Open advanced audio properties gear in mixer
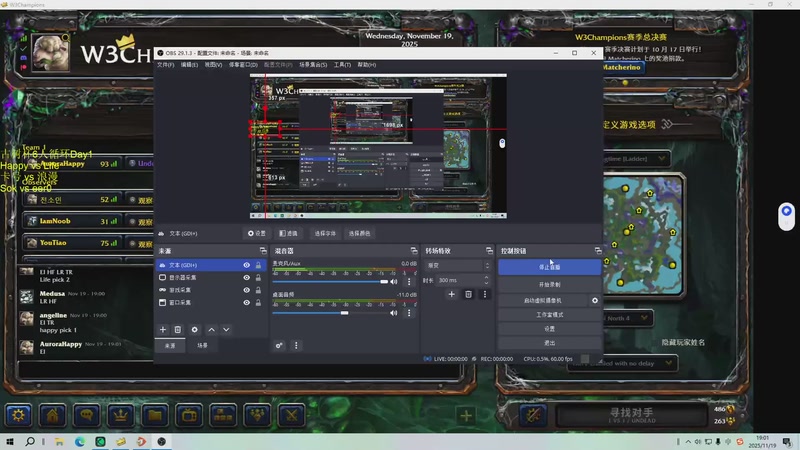The height and width of the screenshot is (450, 800). pyautogui.click(x=279, y=345)
